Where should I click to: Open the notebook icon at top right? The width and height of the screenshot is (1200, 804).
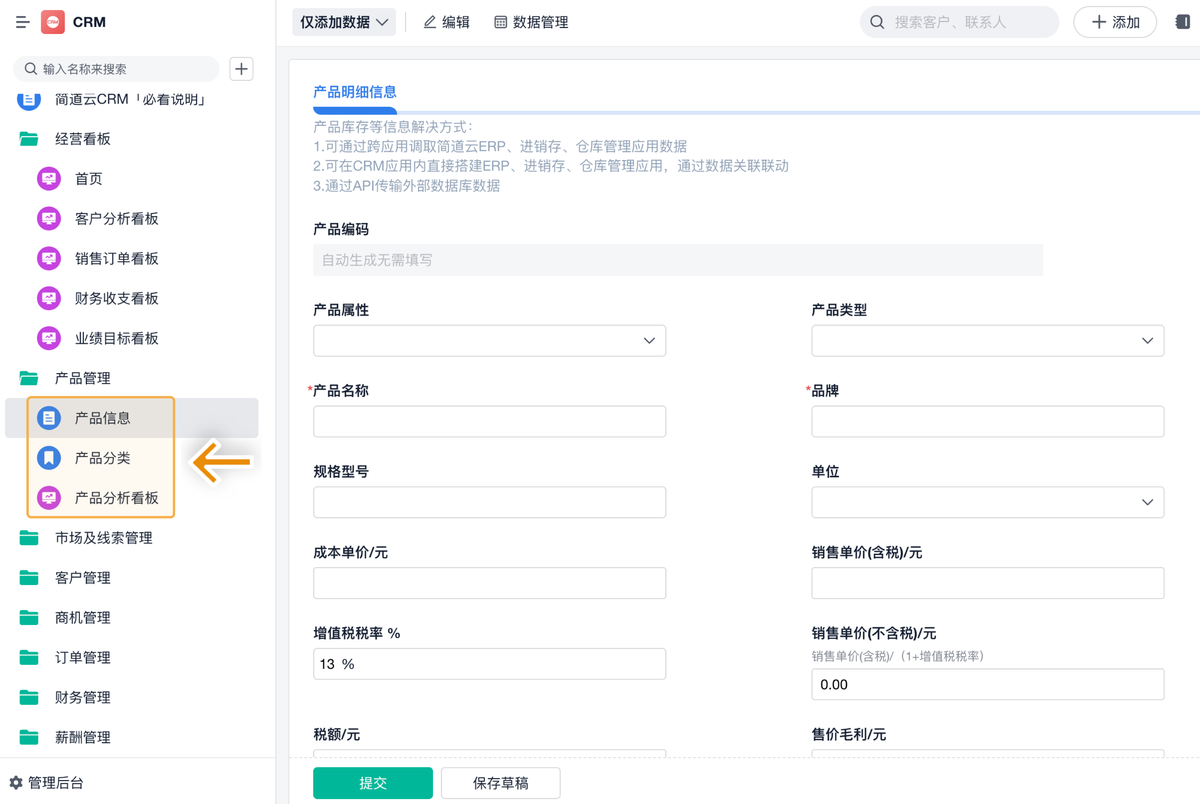click(1182, 22)
